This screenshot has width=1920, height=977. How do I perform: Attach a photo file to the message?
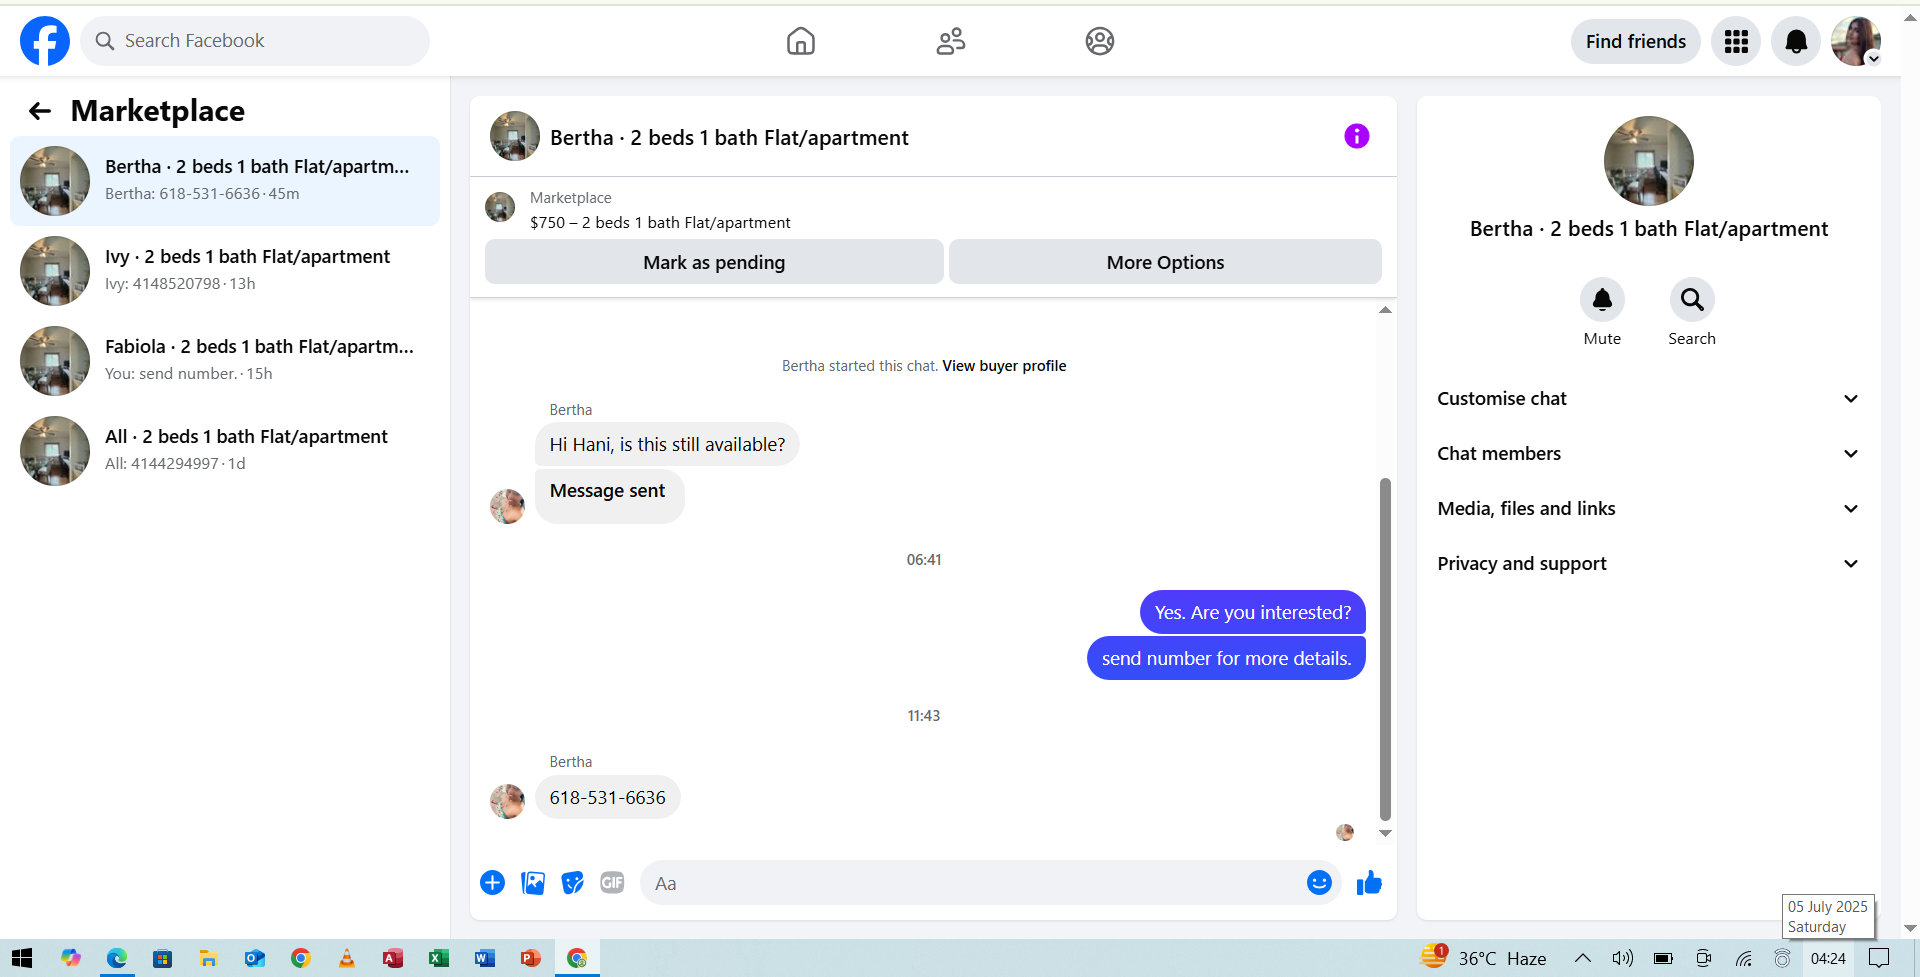(533, 883)
